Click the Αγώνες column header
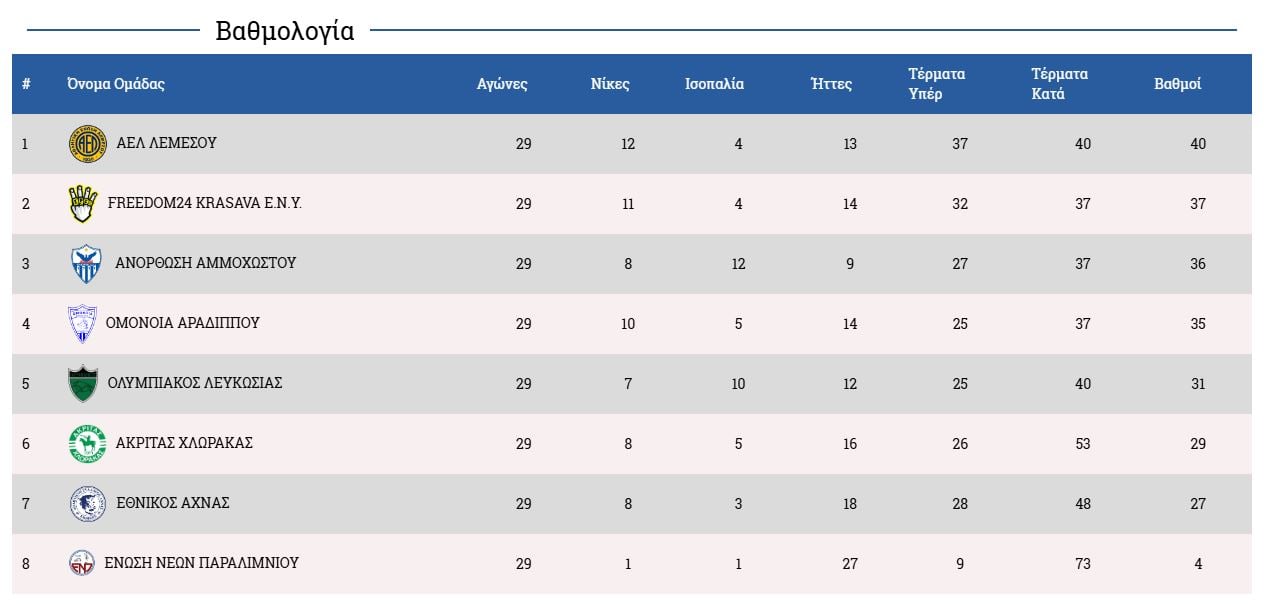Image resolution: width=1267 pixels, height=615 pixels. click(502, 84)
